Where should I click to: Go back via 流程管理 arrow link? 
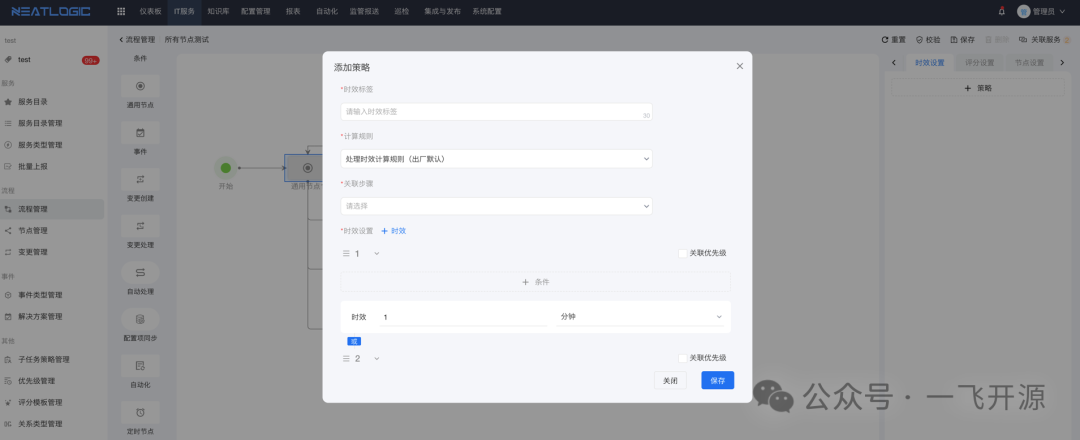tap(137, 40)
